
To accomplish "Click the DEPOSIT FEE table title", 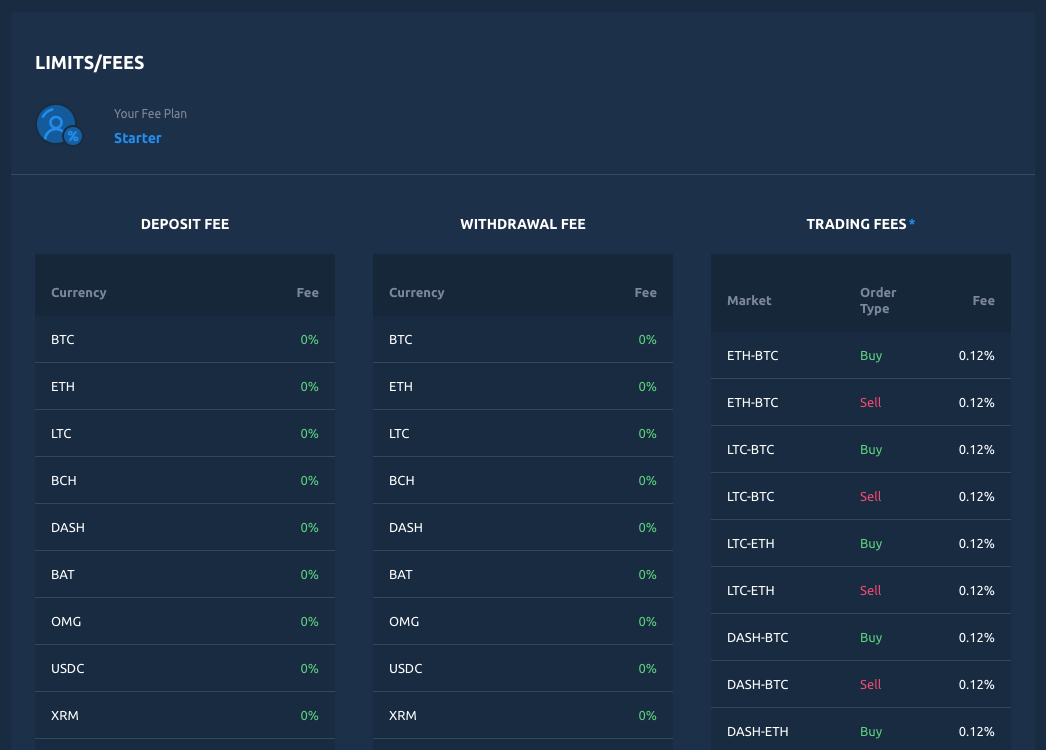I will 185,224.
